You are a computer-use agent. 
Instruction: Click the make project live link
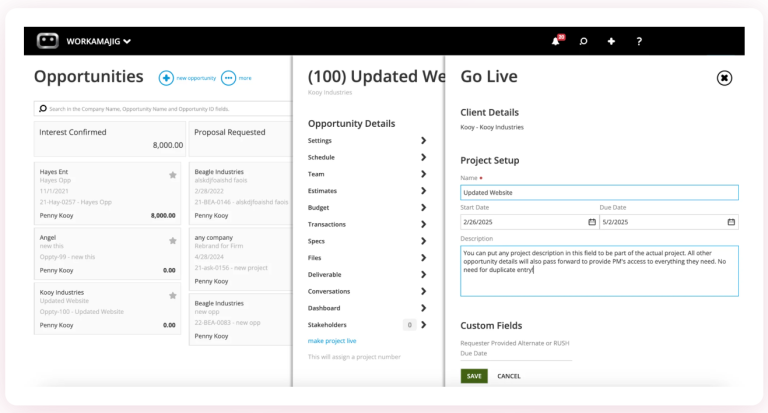(332, 342)
